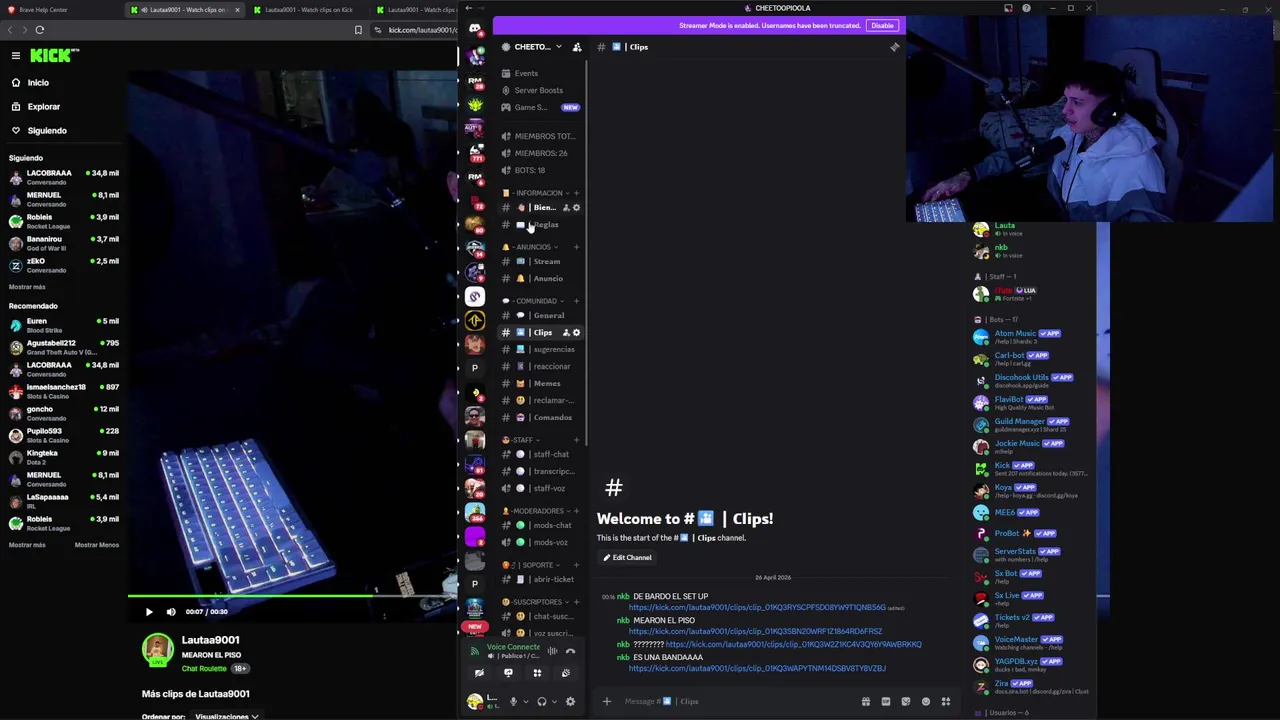Open soundboard in voice panel

point(566,673)
